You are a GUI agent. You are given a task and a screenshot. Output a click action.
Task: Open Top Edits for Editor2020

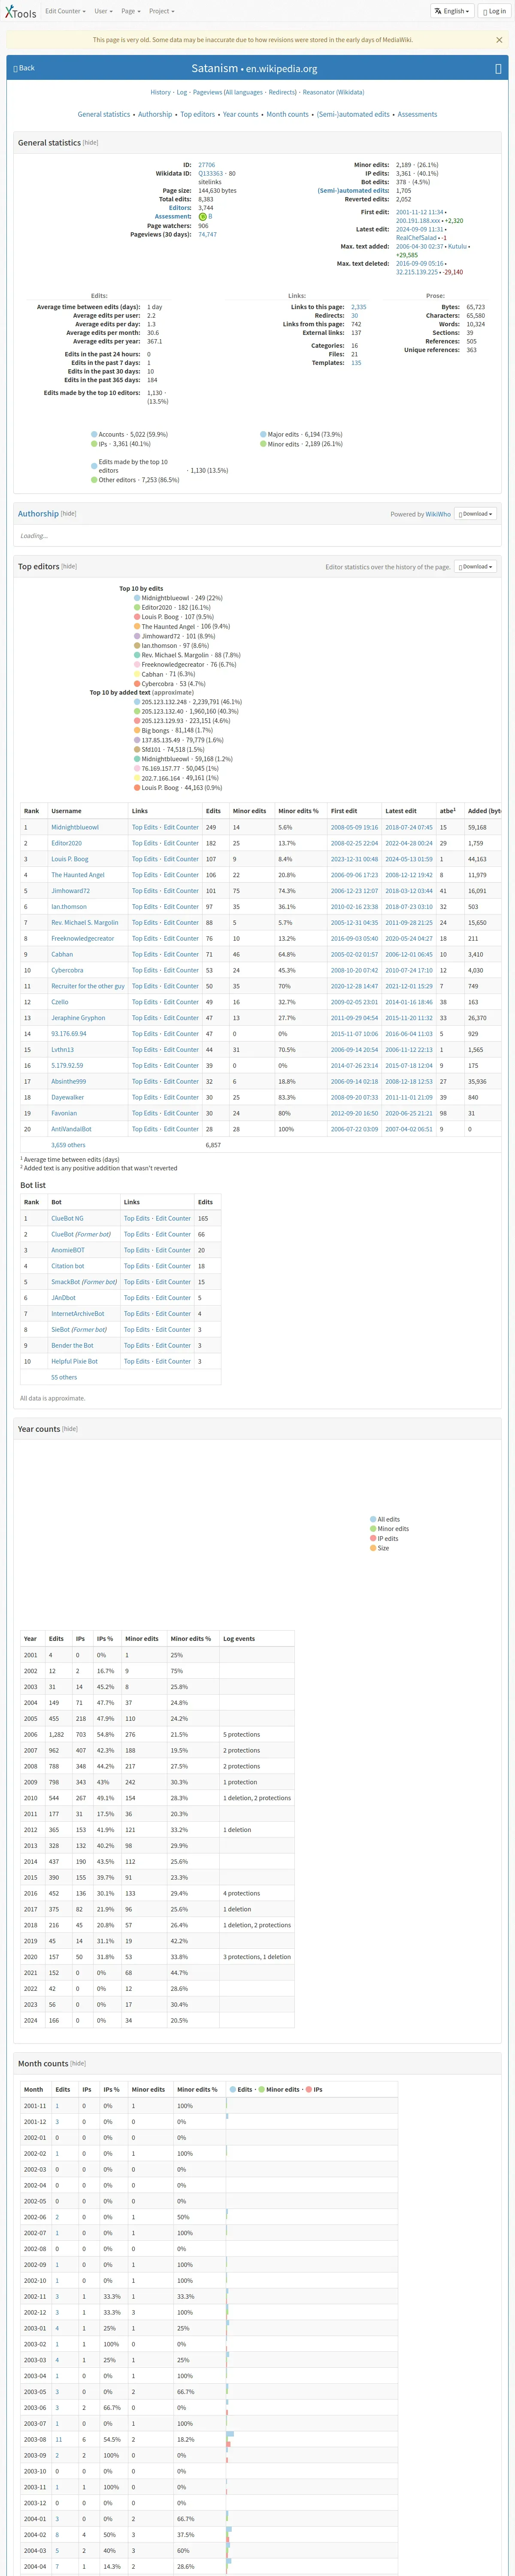pyautogui.click(x=145, y=843)
